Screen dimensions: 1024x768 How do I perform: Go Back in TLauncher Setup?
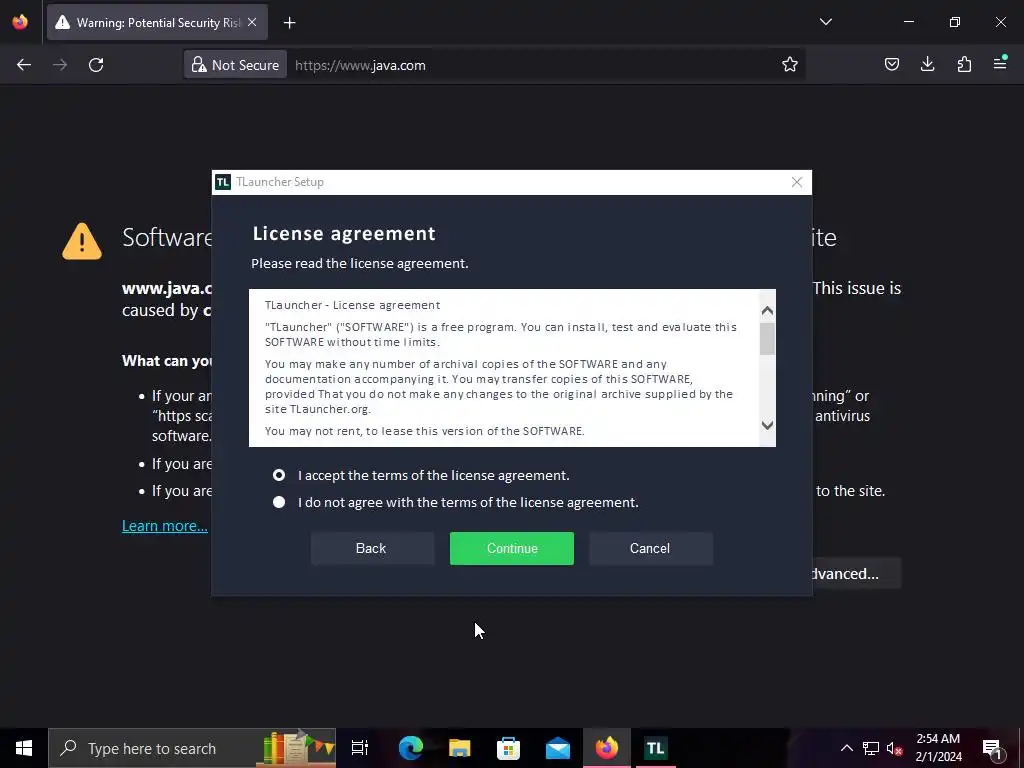pos(371,549)
